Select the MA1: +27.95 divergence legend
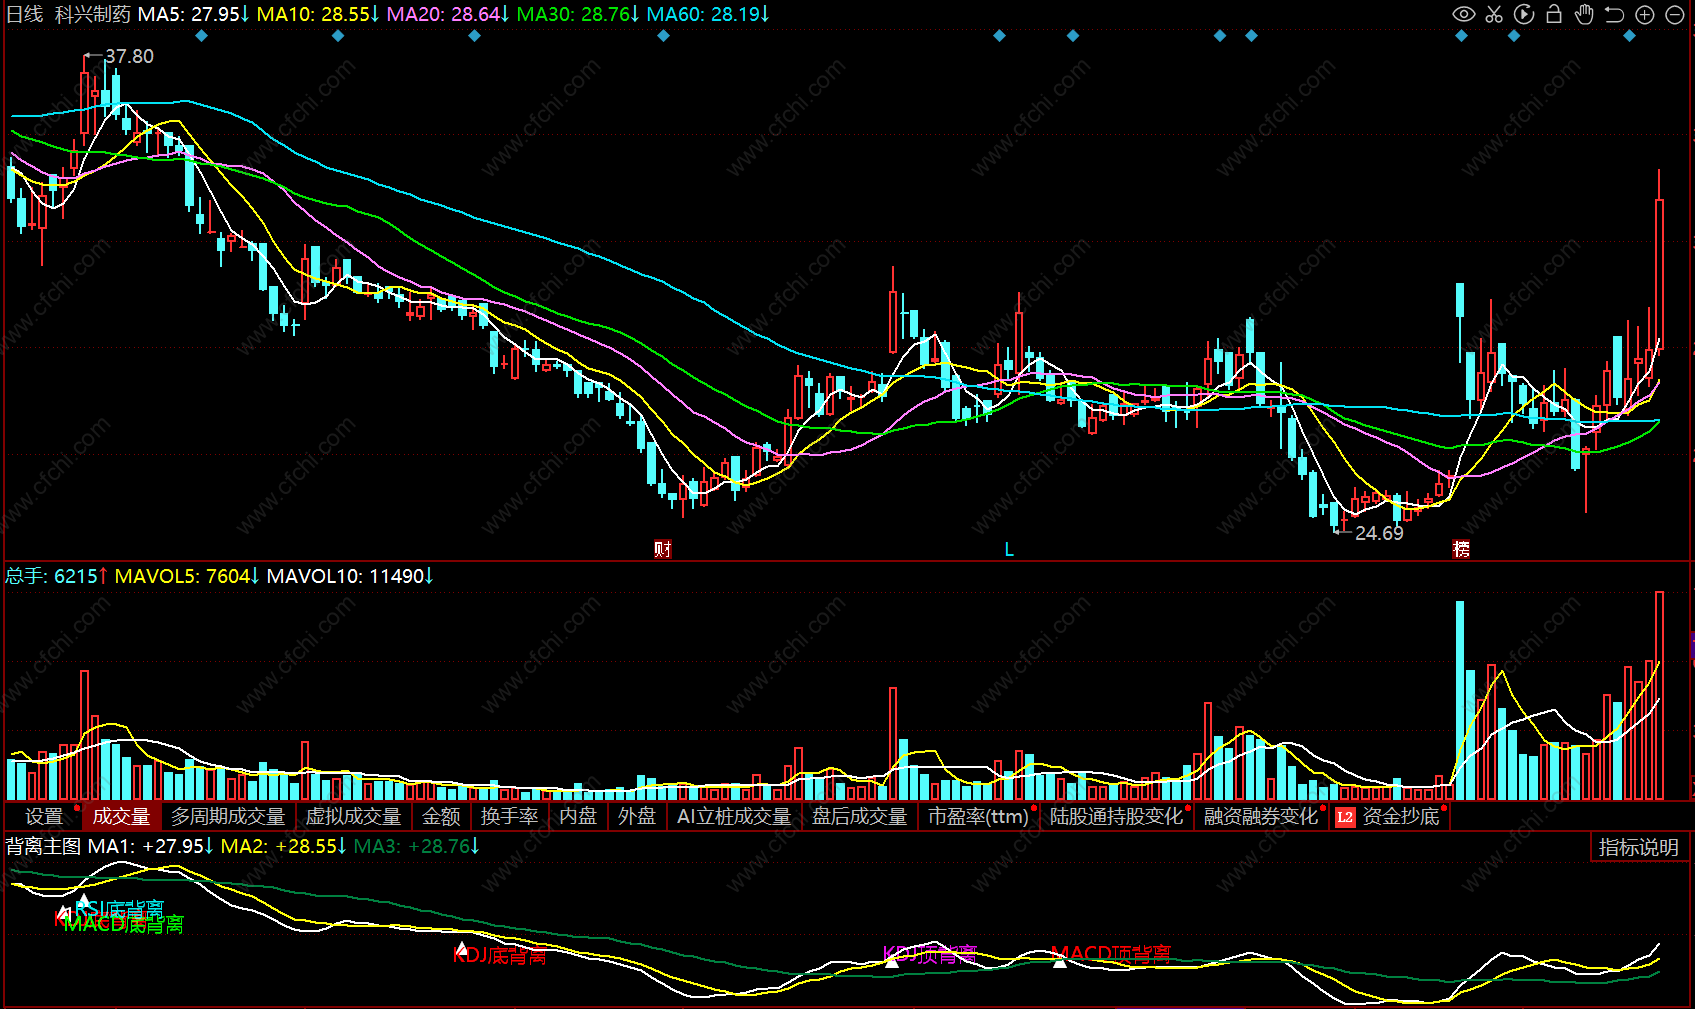Image resolution: width=1695 pixels, height=1009 pixels. point(151,846)
